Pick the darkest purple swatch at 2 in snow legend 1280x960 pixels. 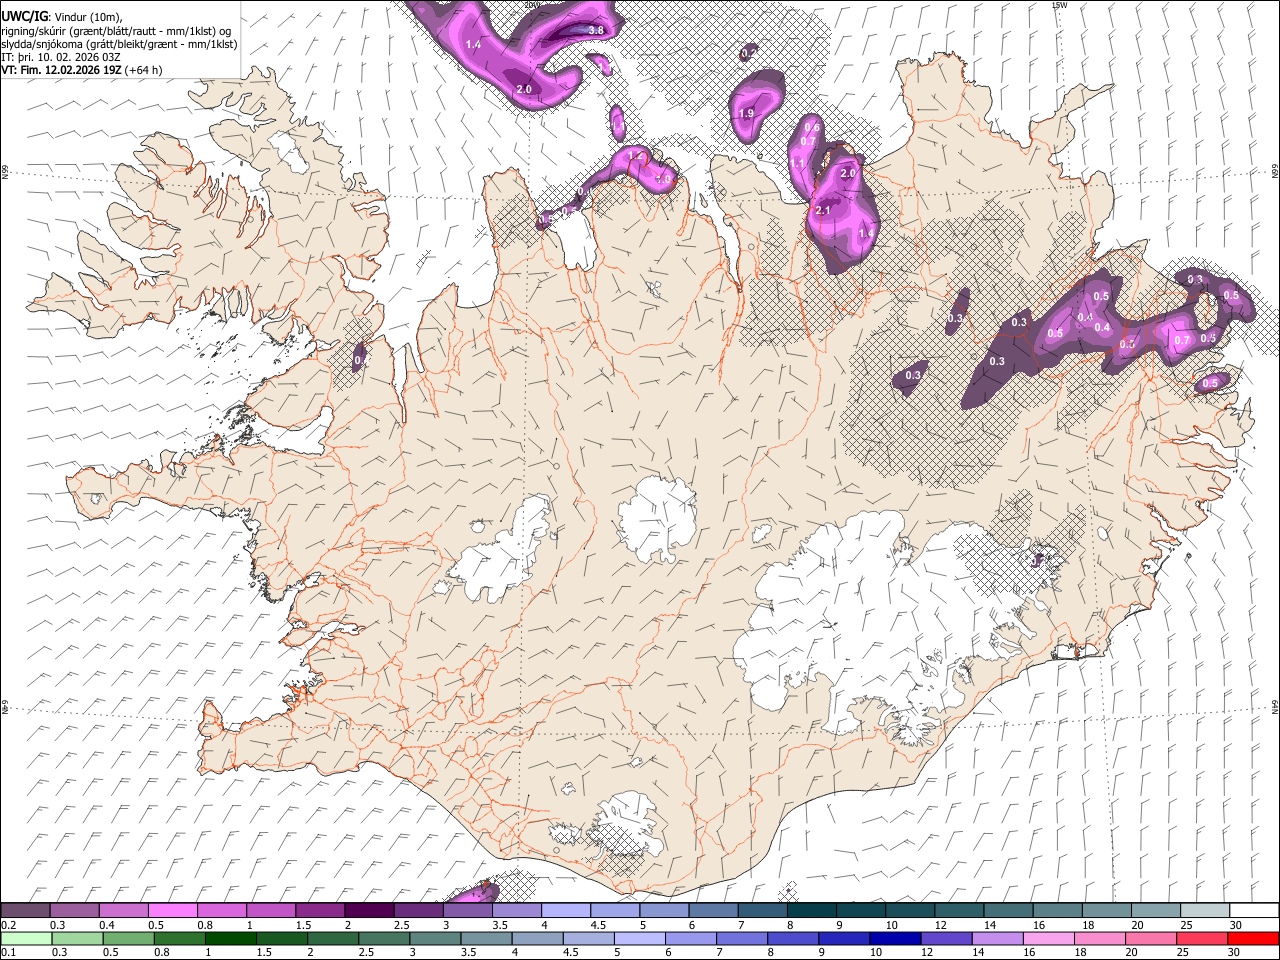[x=369, y=911]
